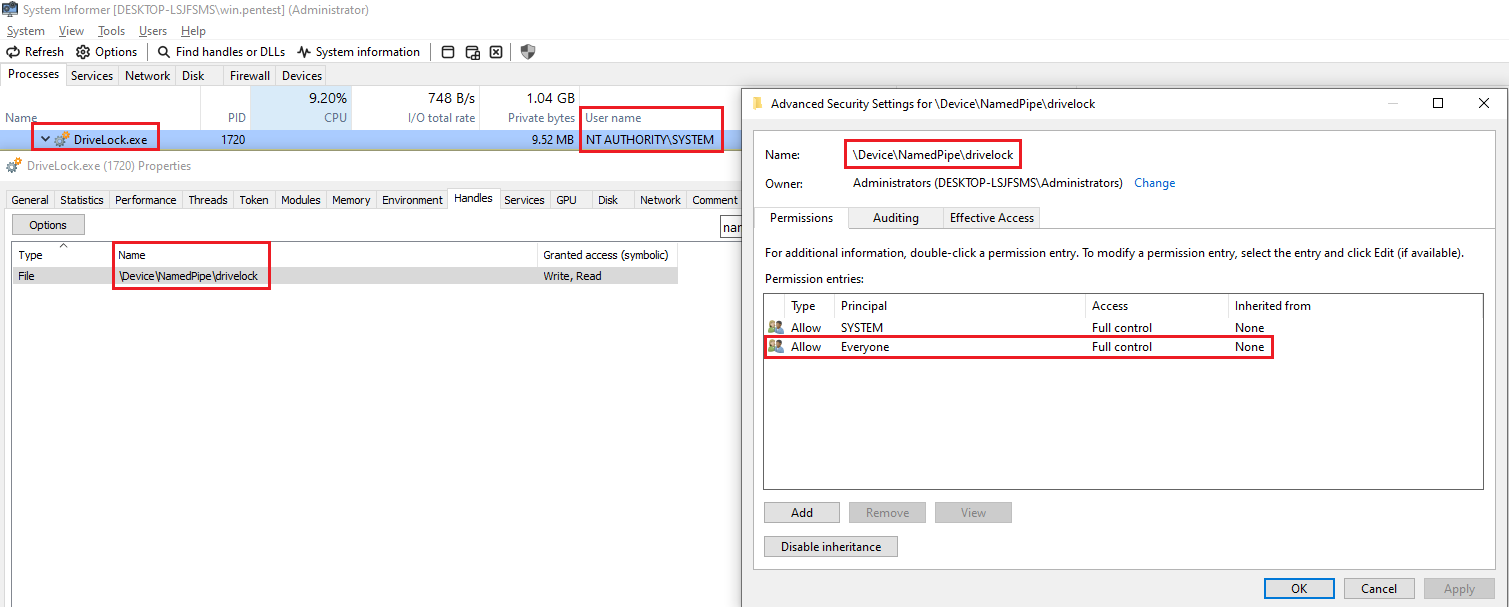Click the Options button in Handles tab

tap(48, 225)
